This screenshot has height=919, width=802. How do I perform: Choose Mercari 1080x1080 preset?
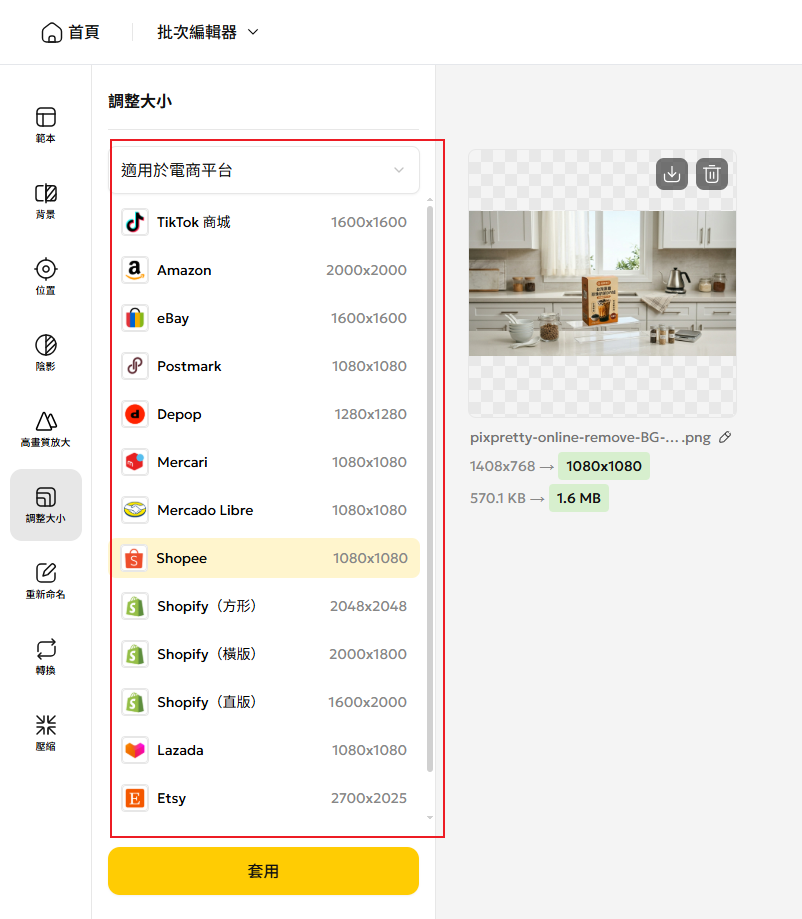(x=265, y=462)
